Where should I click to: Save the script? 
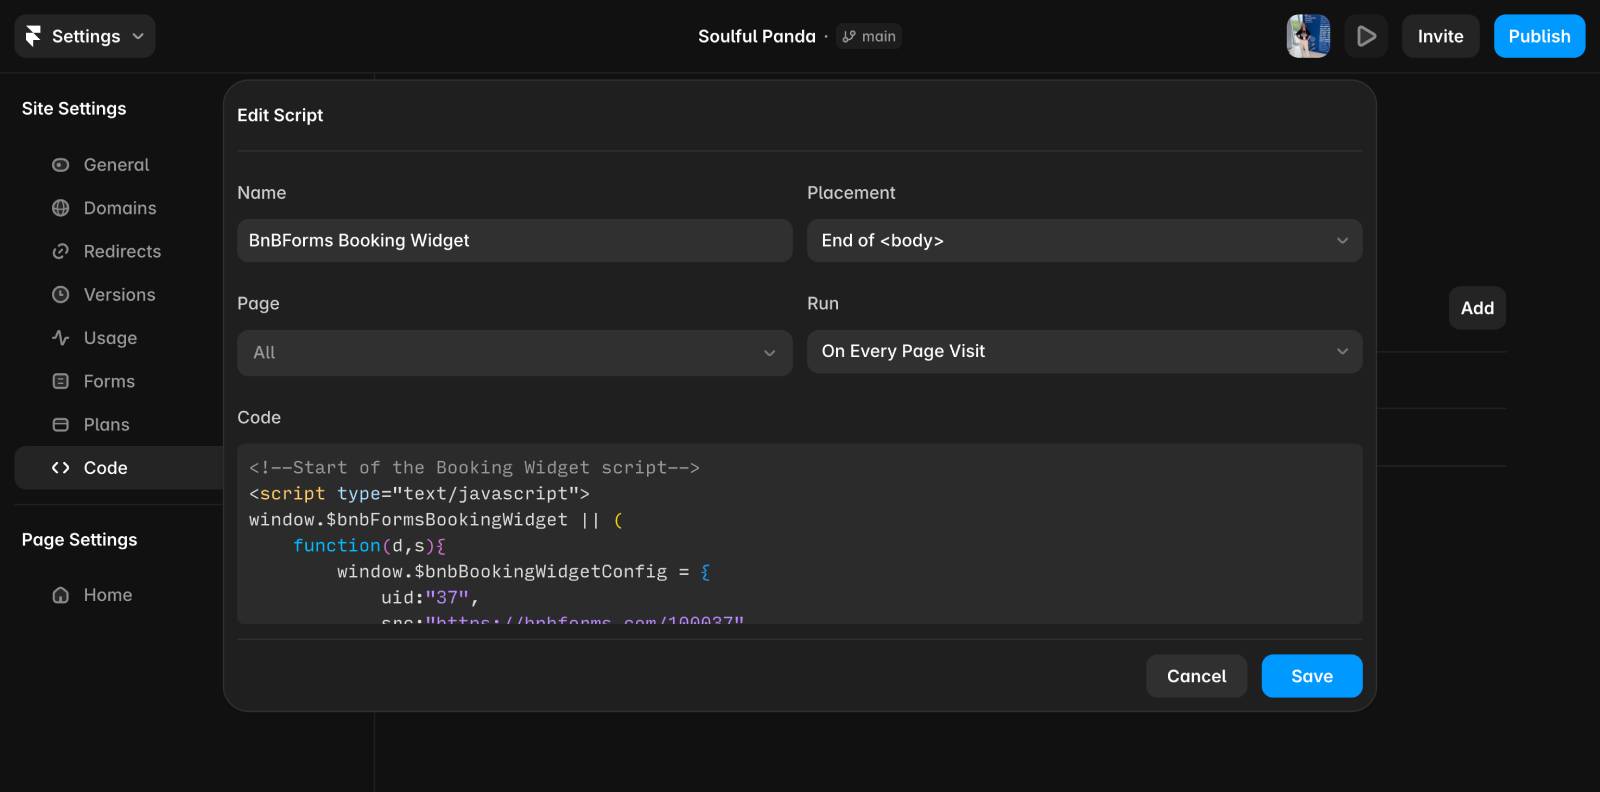[1312, 676]
